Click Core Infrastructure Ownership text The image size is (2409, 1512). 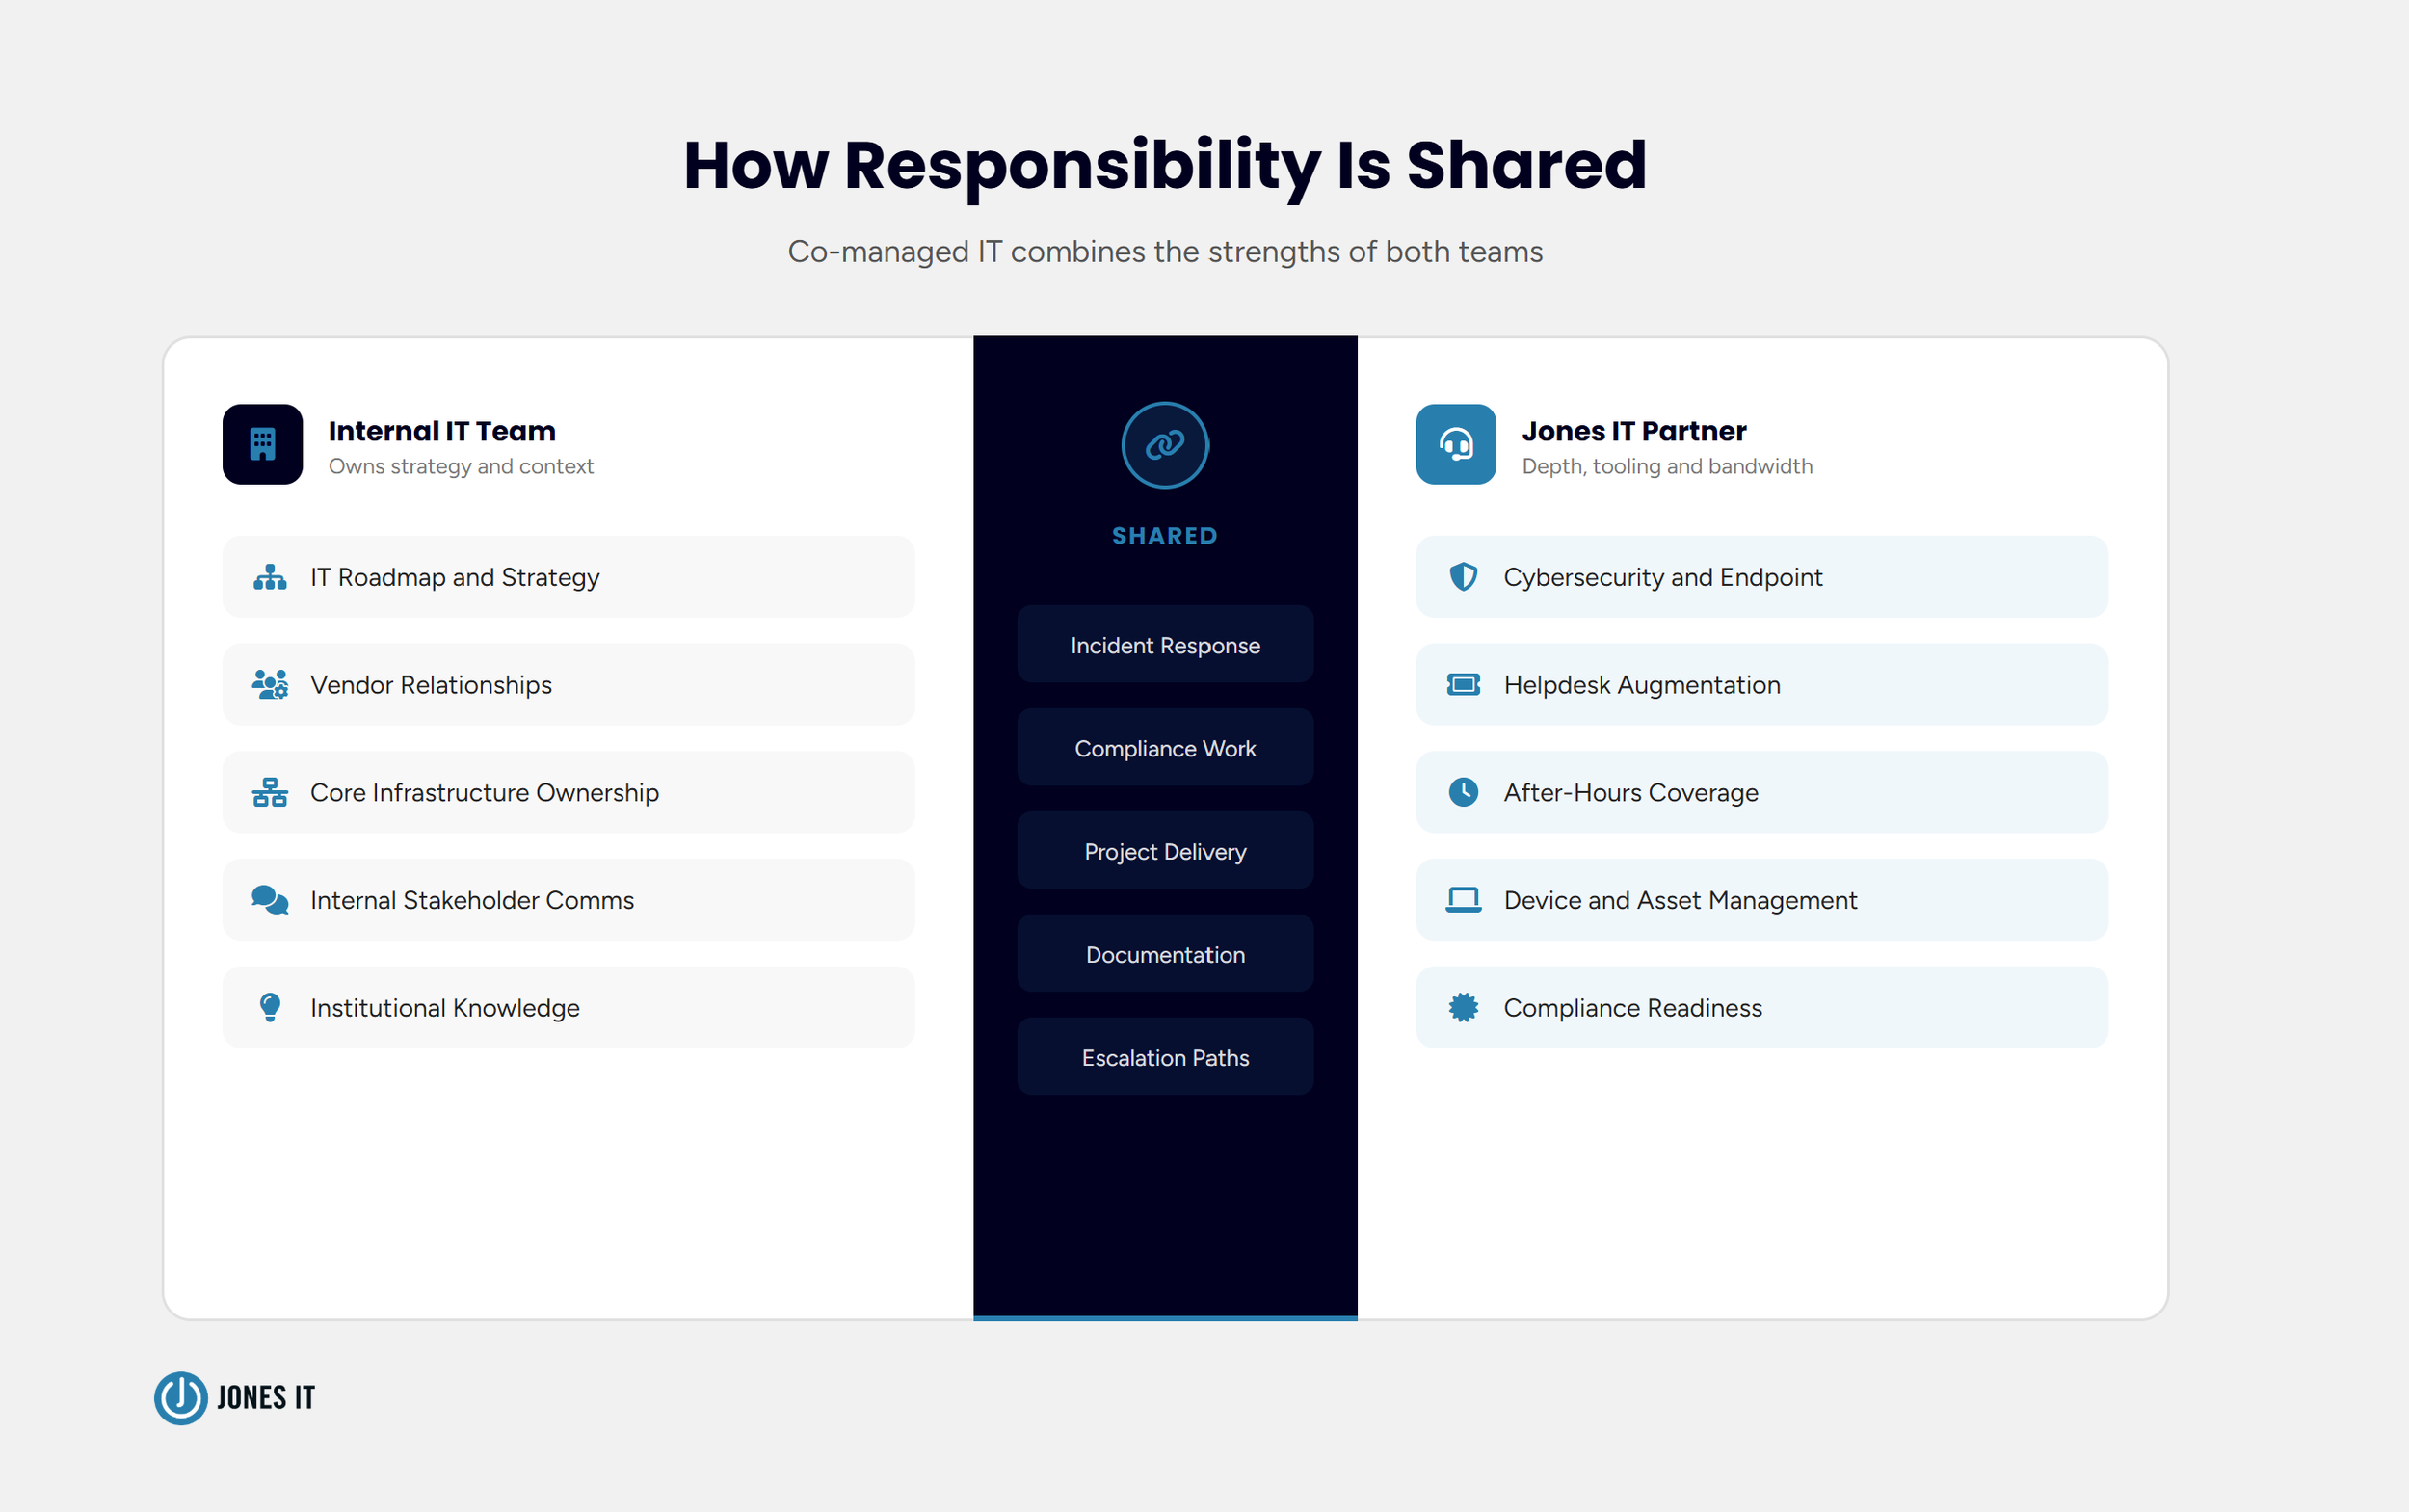point(485,793)
